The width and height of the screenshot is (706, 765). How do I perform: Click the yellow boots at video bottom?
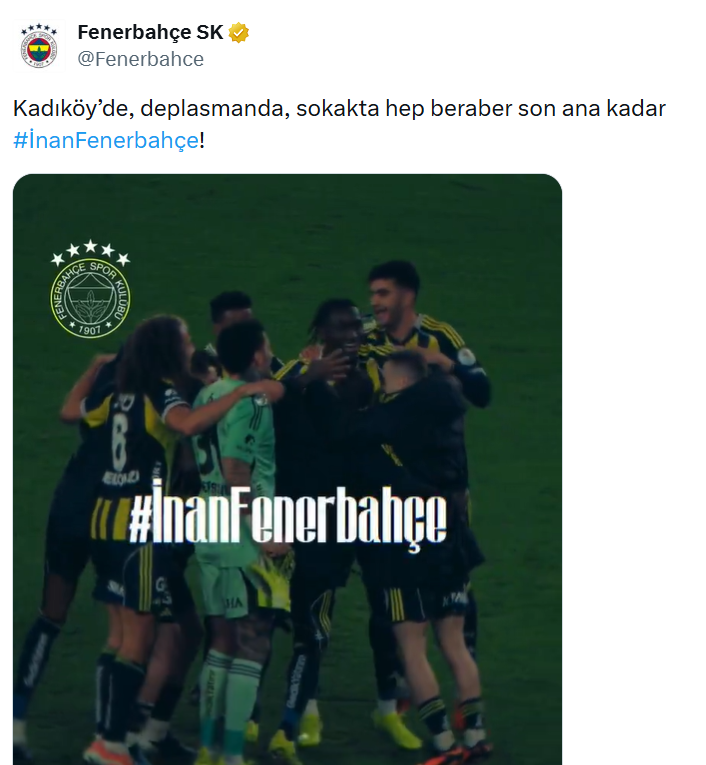click(x=396, y=727)
